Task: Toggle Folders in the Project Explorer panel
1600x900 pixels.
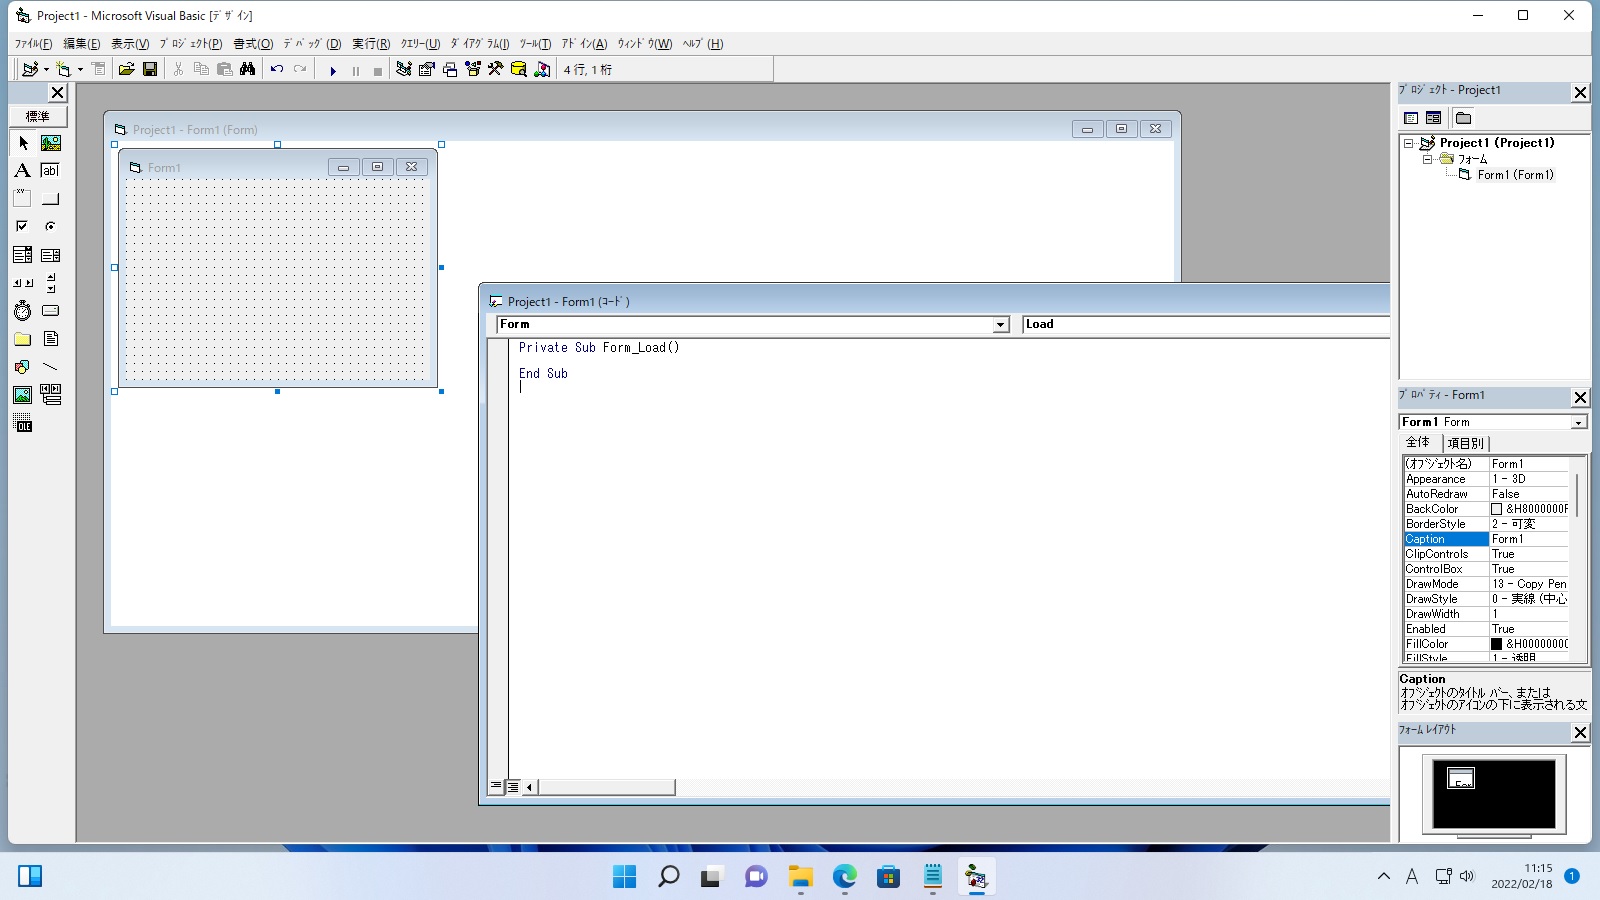Action: pos(1463,118)
